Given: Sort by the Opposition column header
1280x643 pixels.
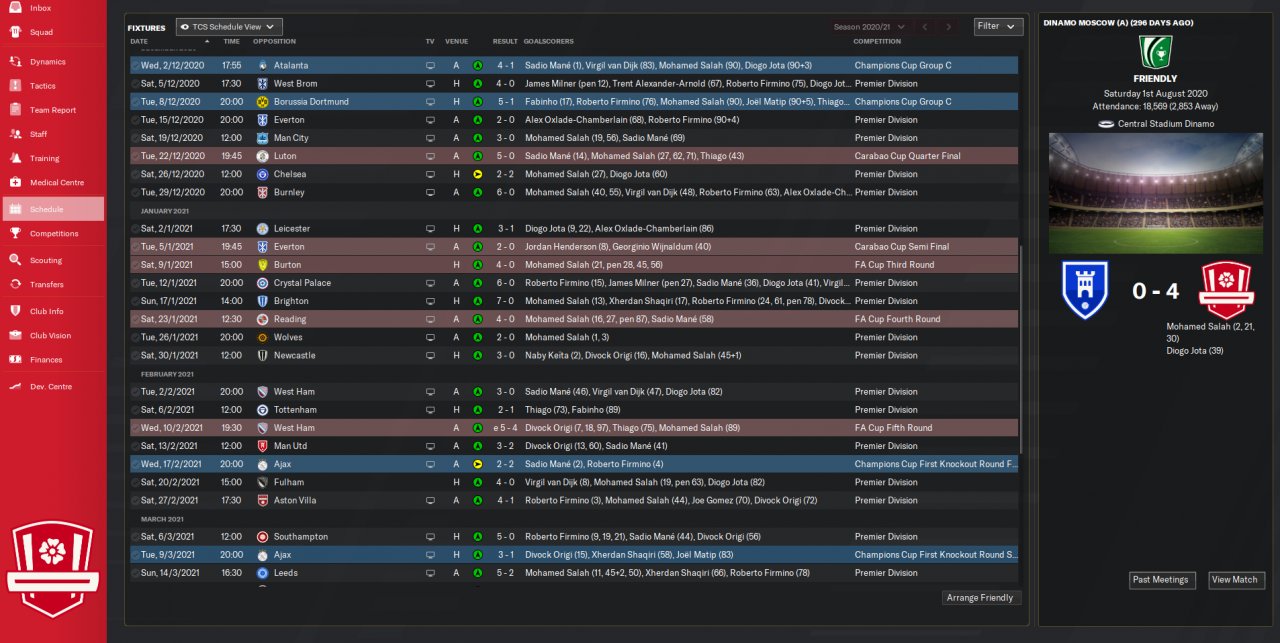Looking at the screenshot, I should (x=274, y=42).
